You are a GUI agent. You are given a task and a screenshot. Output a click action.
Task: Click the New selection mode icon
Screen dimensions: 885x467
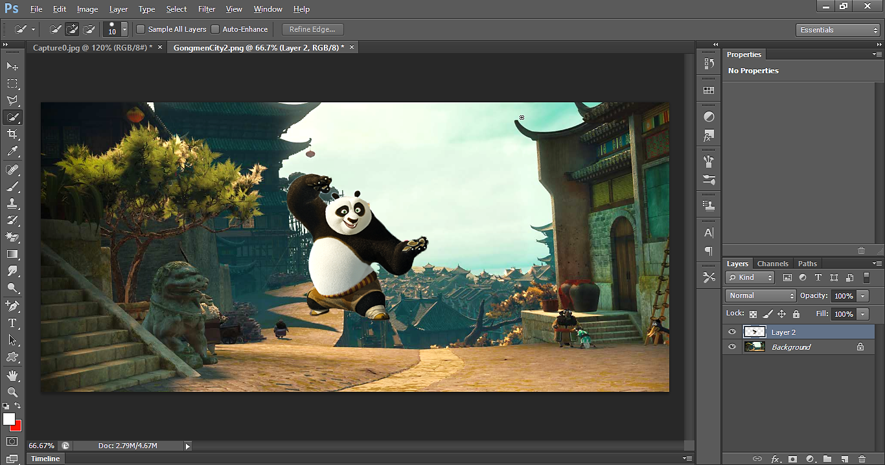click(x=55, y=29)
